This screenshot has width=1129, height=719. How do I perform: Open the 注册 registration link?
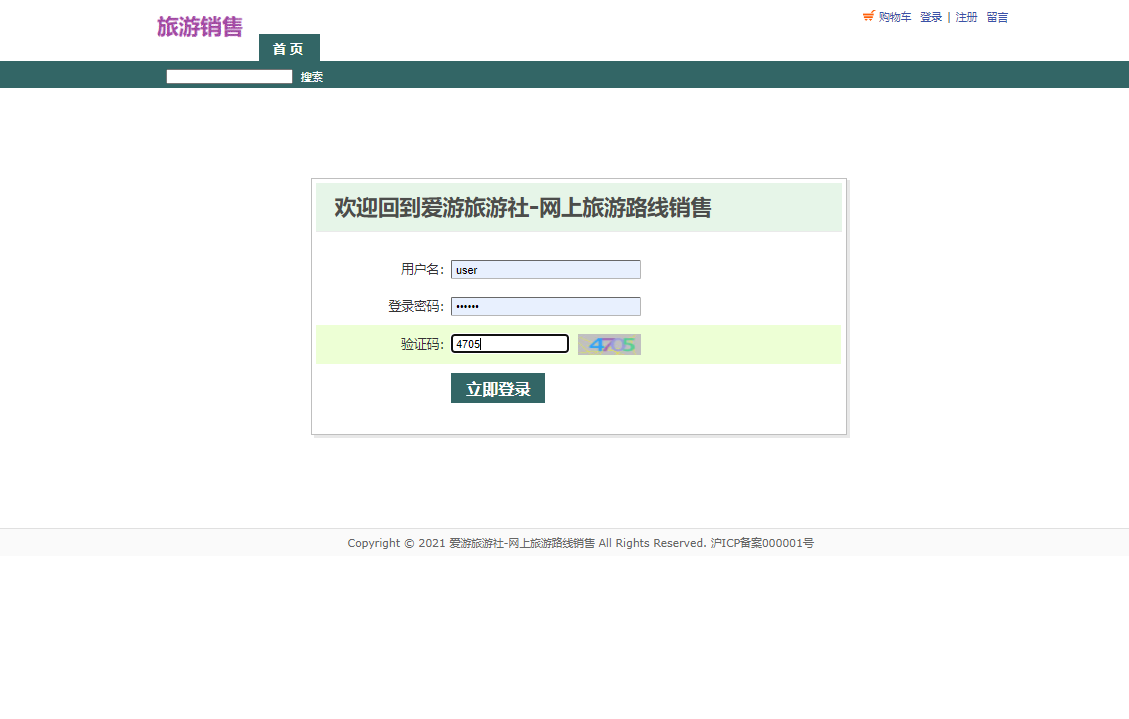point(966,17)
